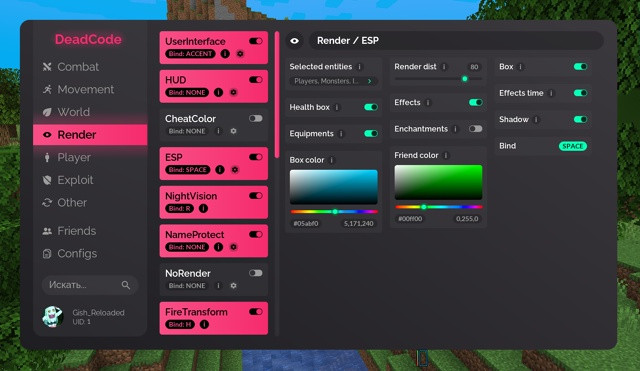
Task: Open the Exploit category
Action: click(x=90, y=180)
